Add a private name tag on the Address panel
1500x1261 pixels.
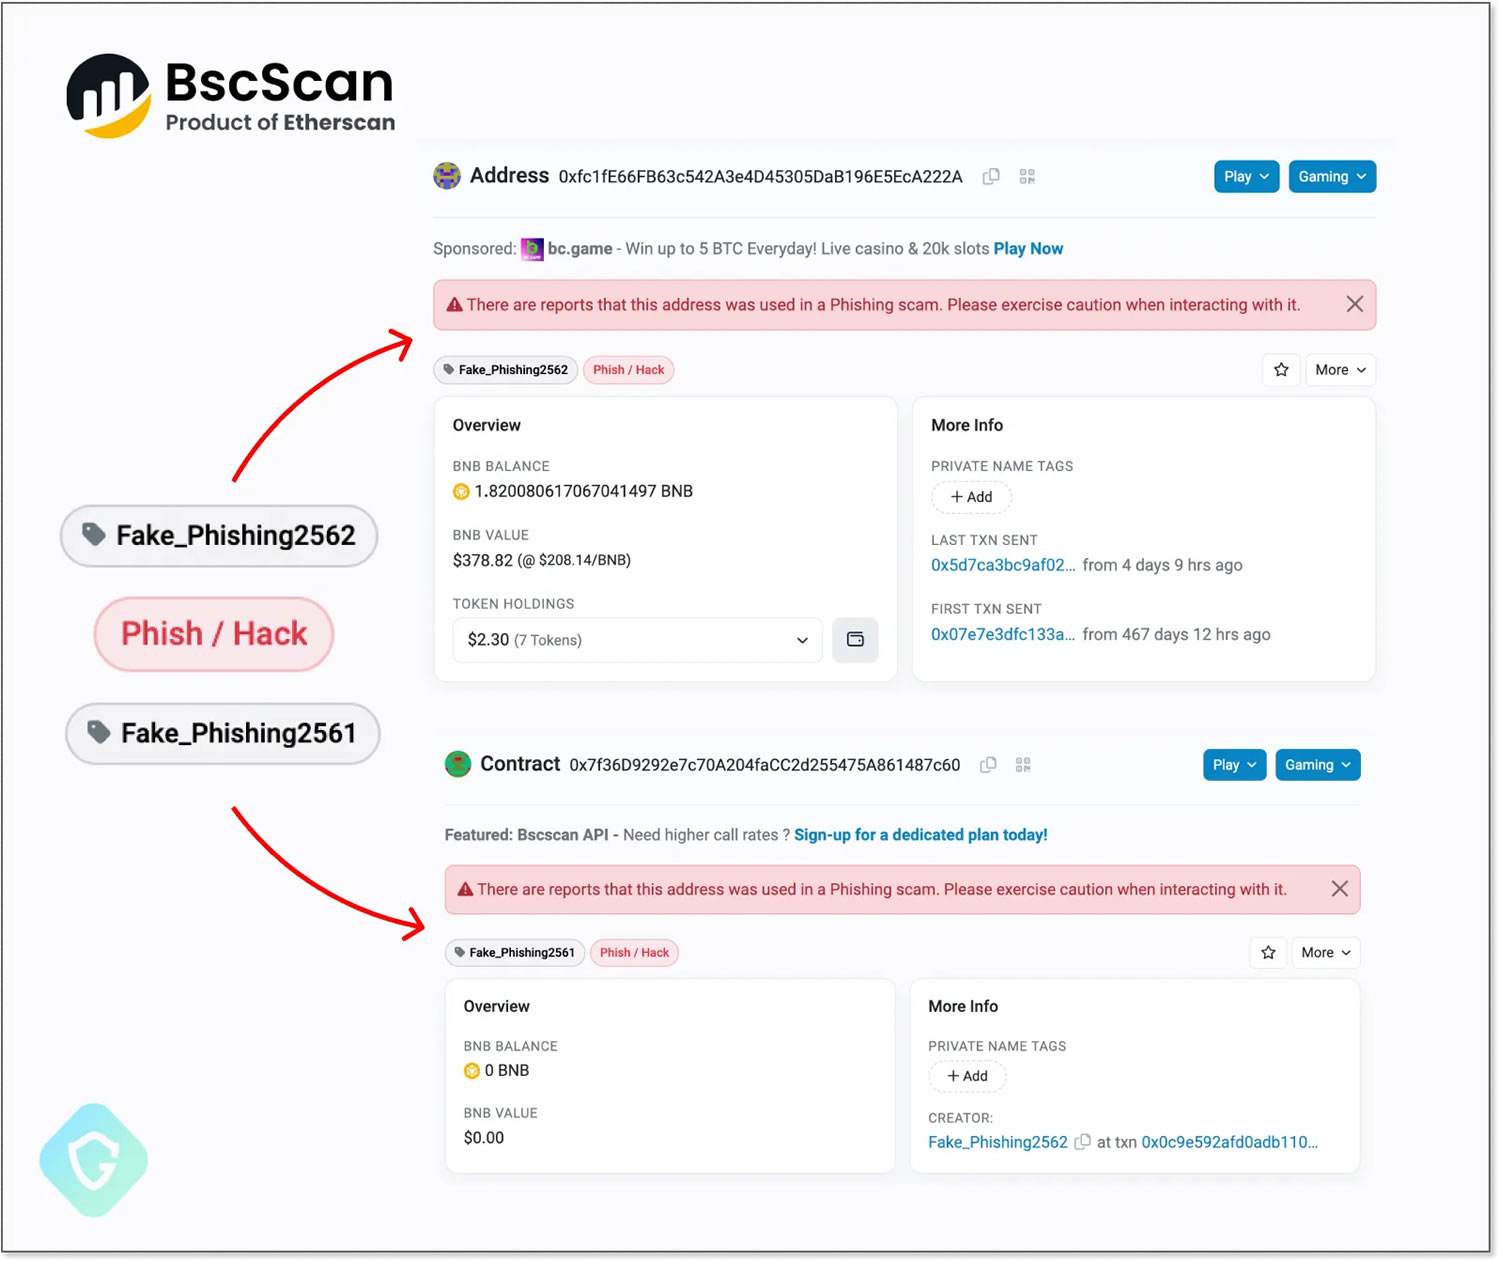[x=971, y=497]
